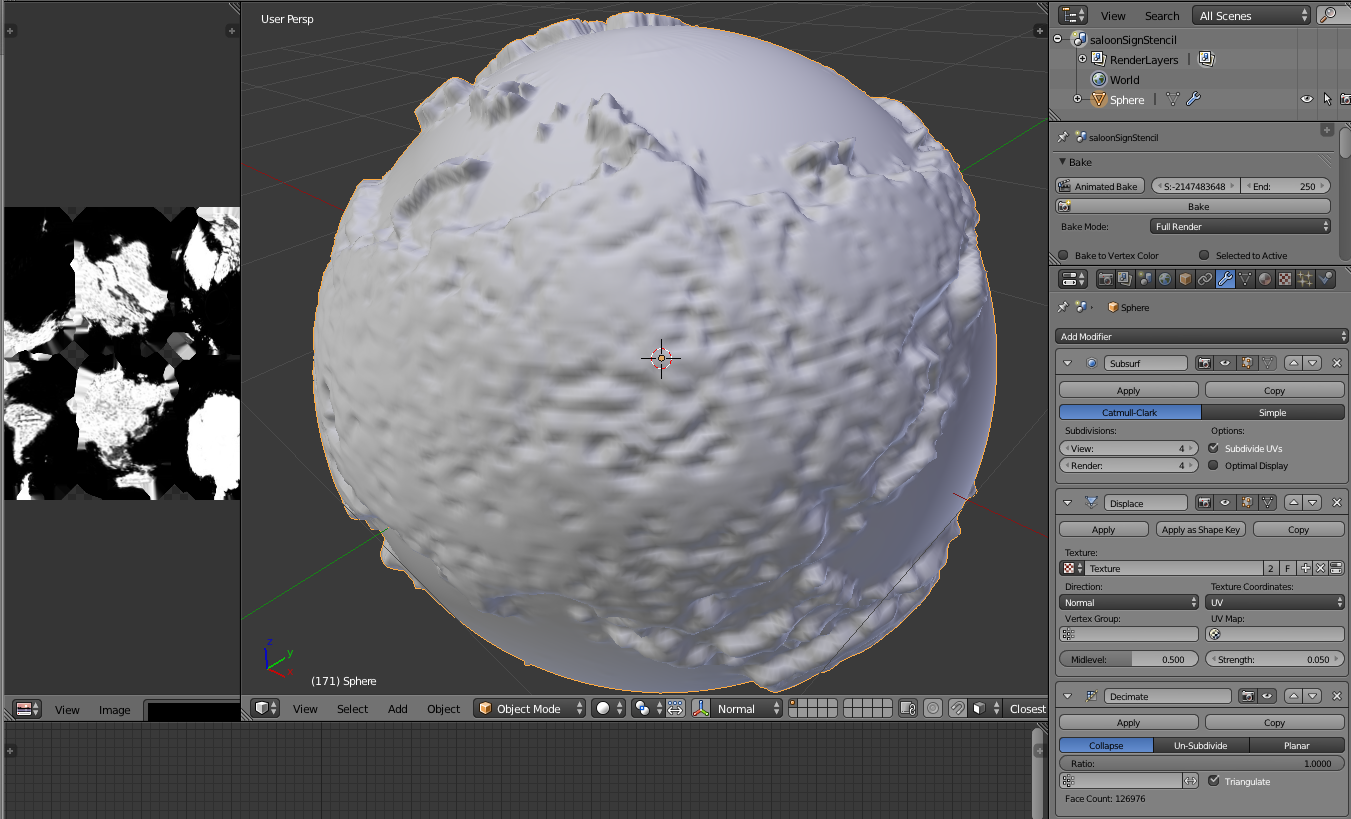Open Texture Coordinates UV dropdown
The width and height of the screenshot is (1351, 819).
click(x=1275, y=602)
